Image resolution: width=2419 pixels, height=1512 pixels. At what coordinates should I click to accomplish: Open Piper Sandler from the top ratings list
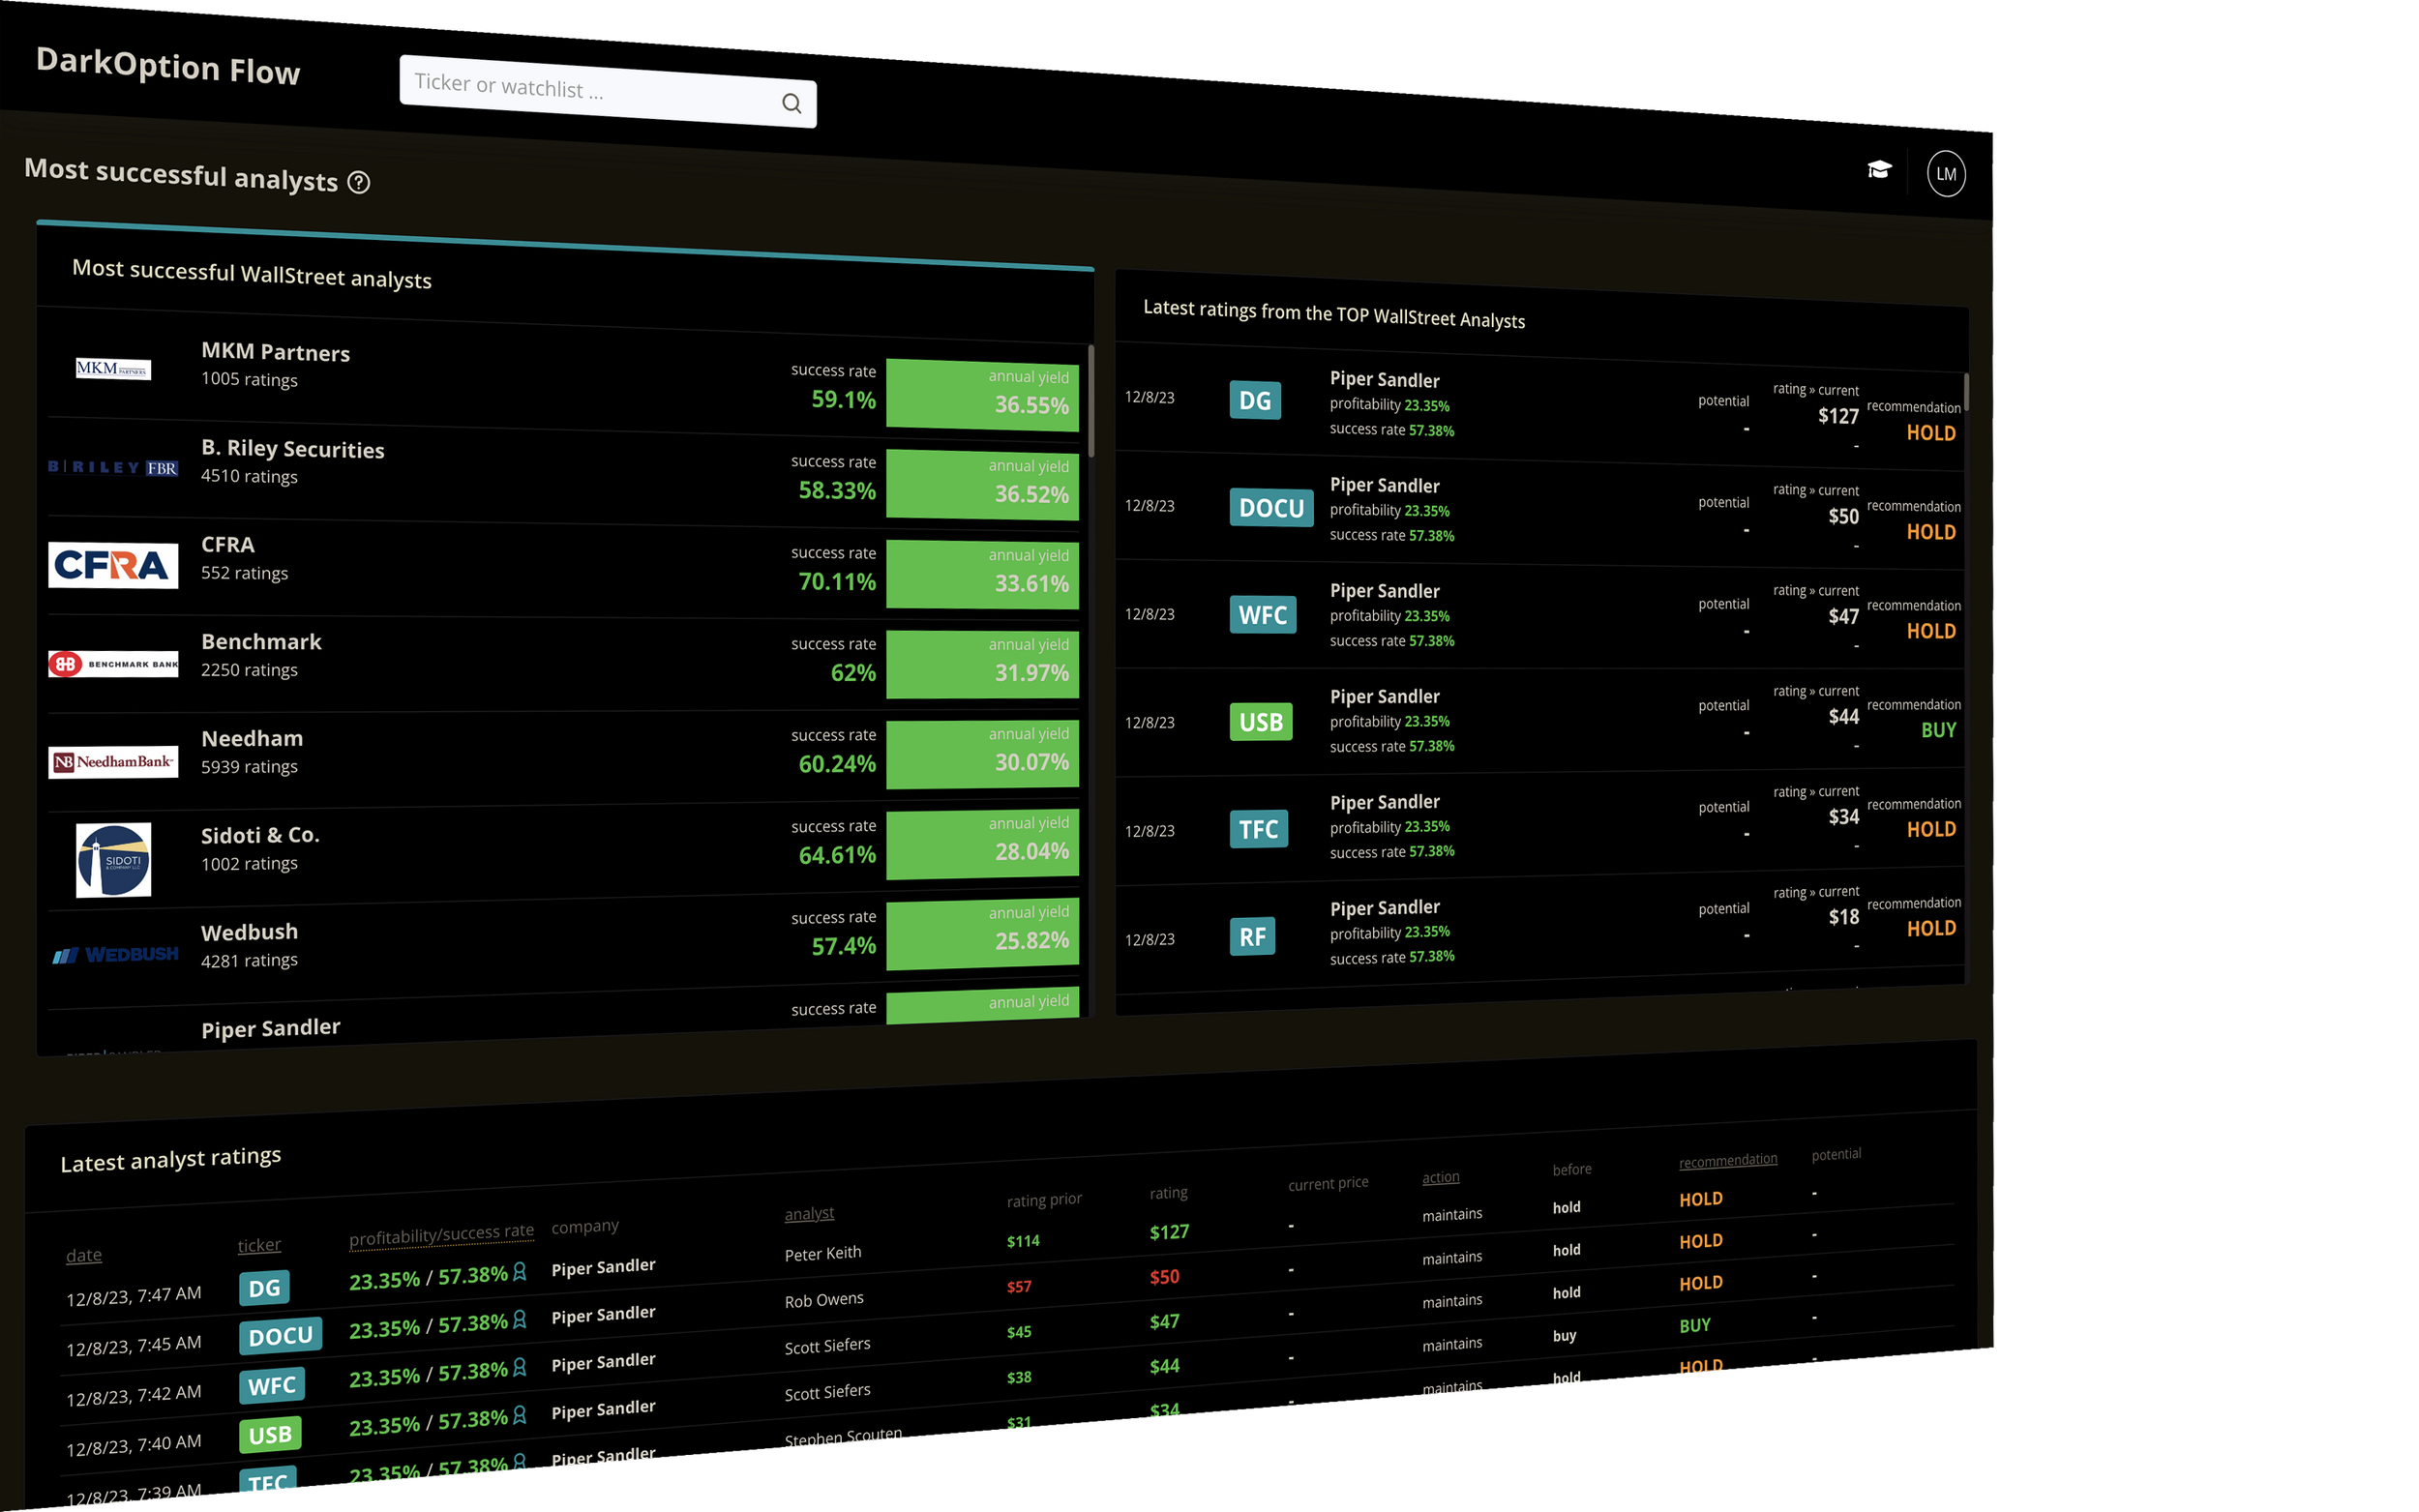pos(1384,380)
